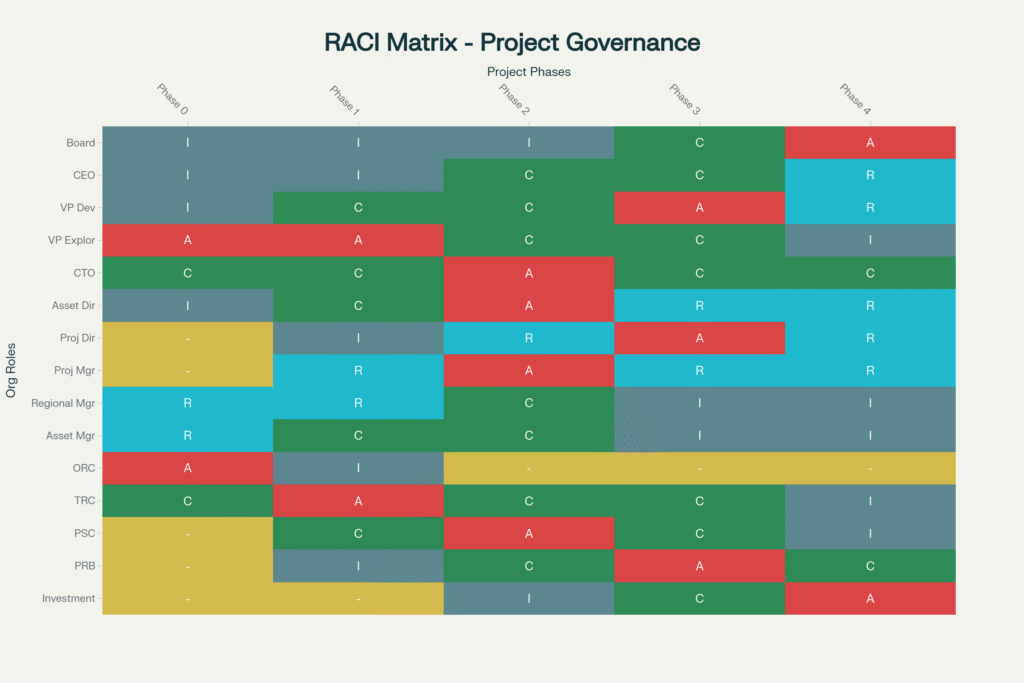Image resolution: width=1024 pixels, height=683 pixels.
Task: Click the Org Roles axis label
Action: pos(12,370)
